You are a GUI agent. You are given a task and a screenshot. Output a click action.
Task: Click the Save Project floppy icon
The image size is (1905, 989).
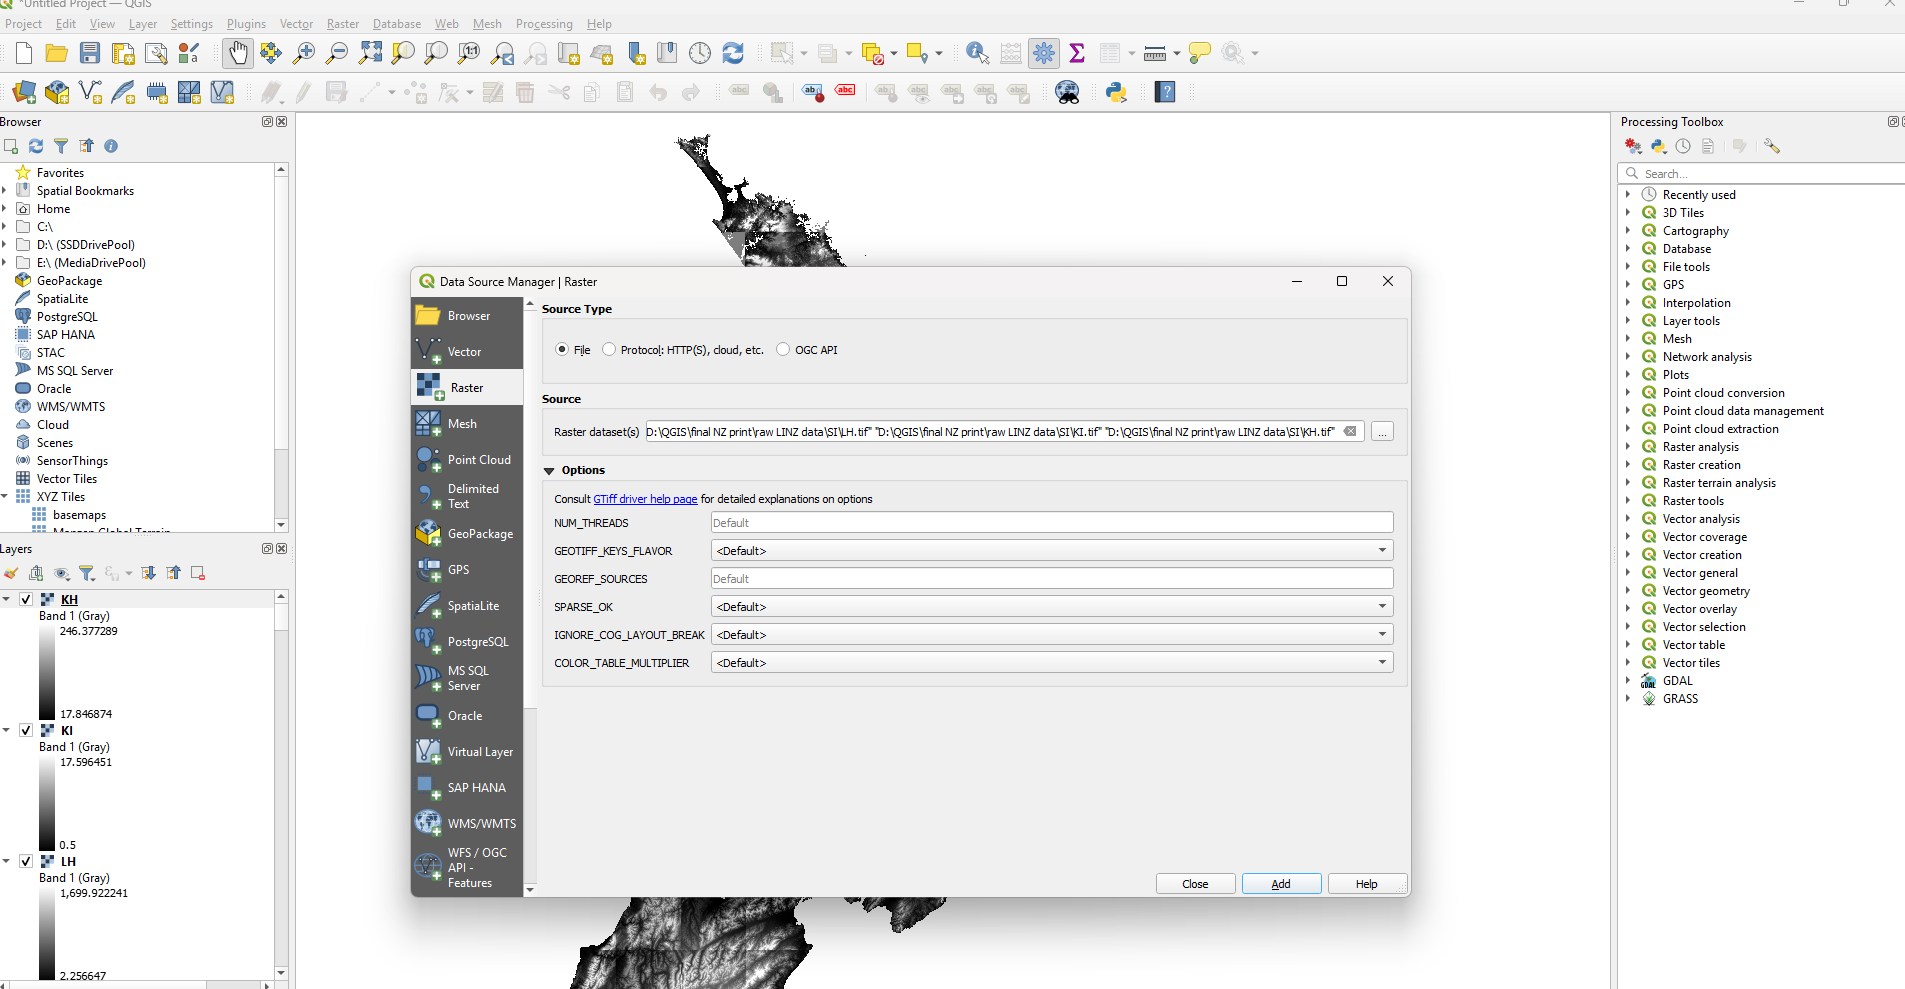coord(90,53)
